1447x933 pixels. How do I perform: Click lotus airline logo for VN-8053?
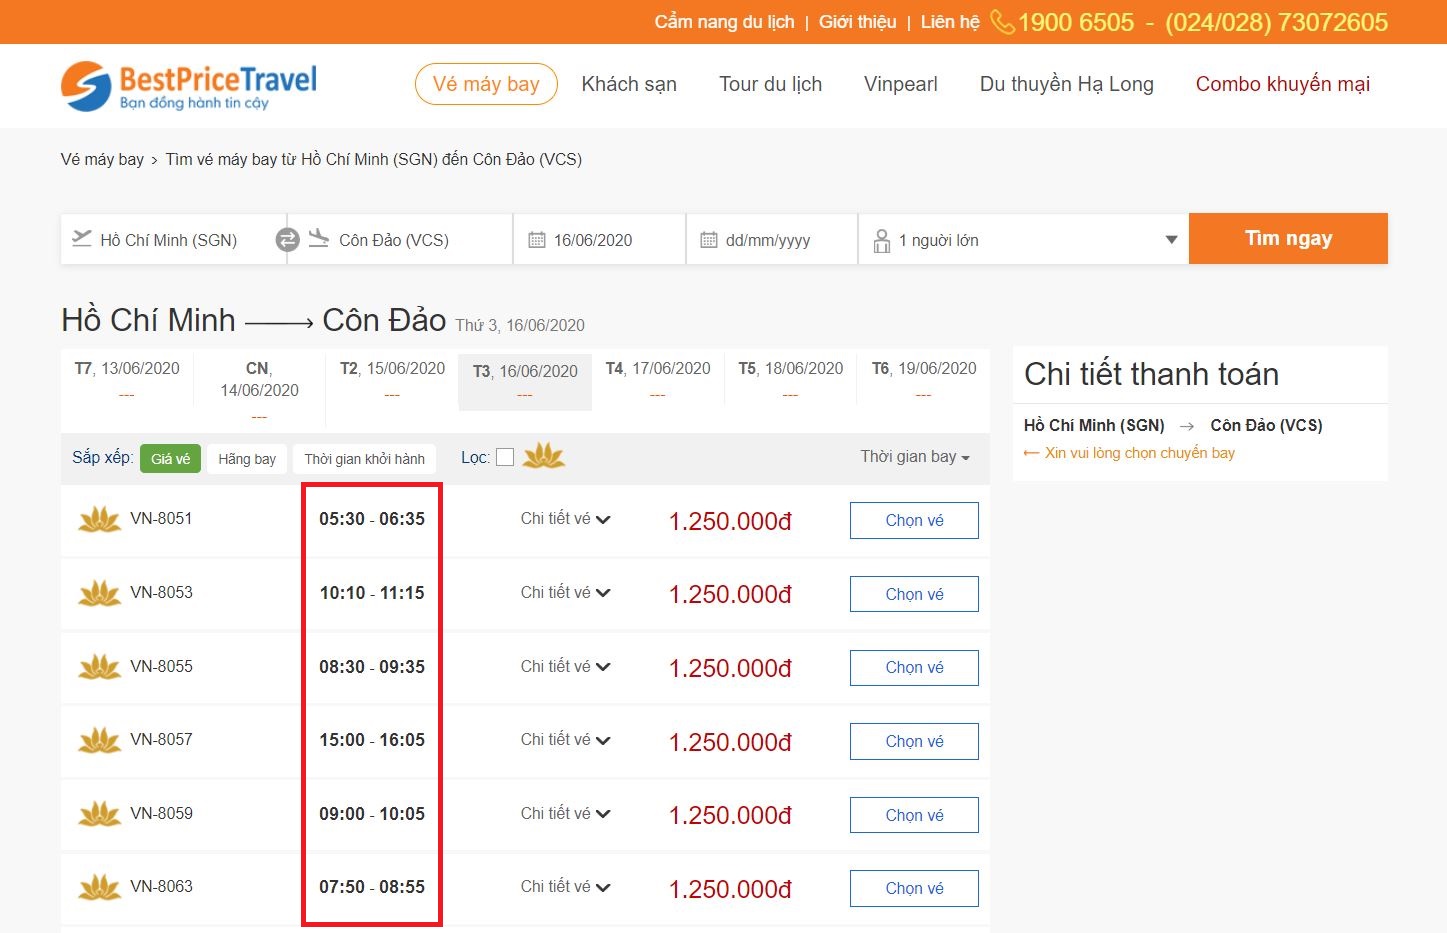click(x=100, y=593)
